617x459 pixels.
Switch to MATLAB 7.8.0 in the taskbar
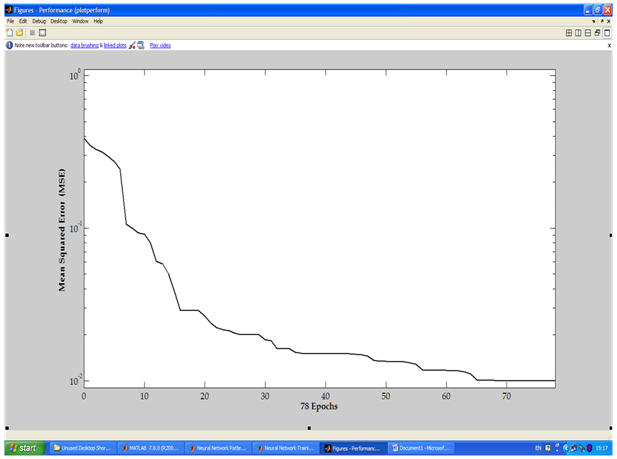[150, 448]
